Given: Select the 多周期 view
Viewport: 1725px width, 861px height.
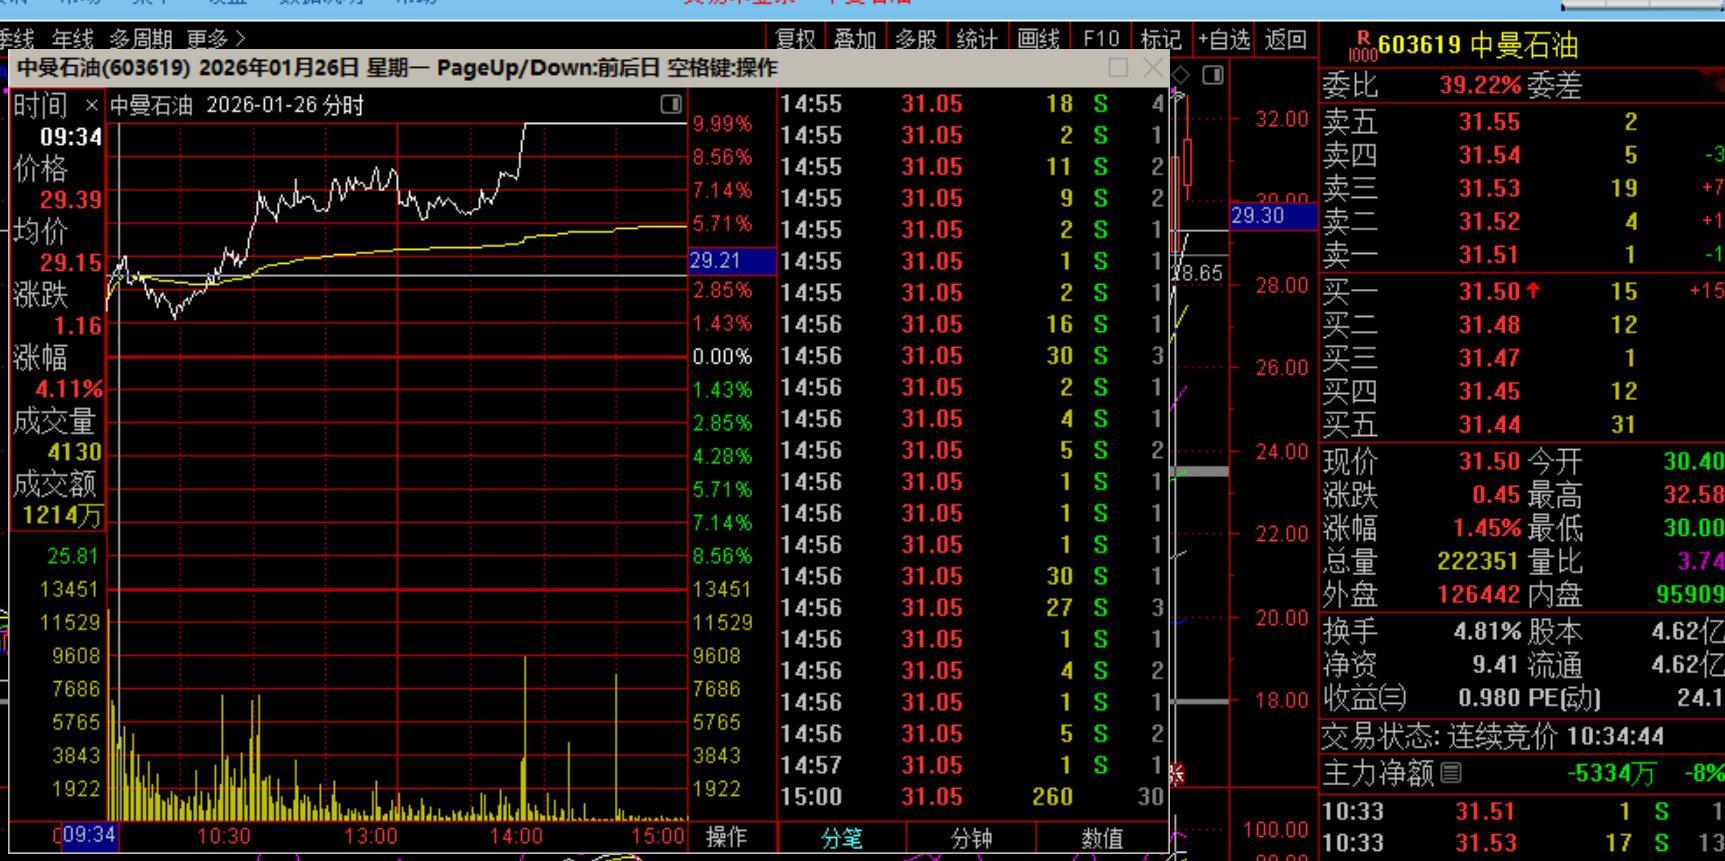Looking at the screenshot, I should point(139,39).
